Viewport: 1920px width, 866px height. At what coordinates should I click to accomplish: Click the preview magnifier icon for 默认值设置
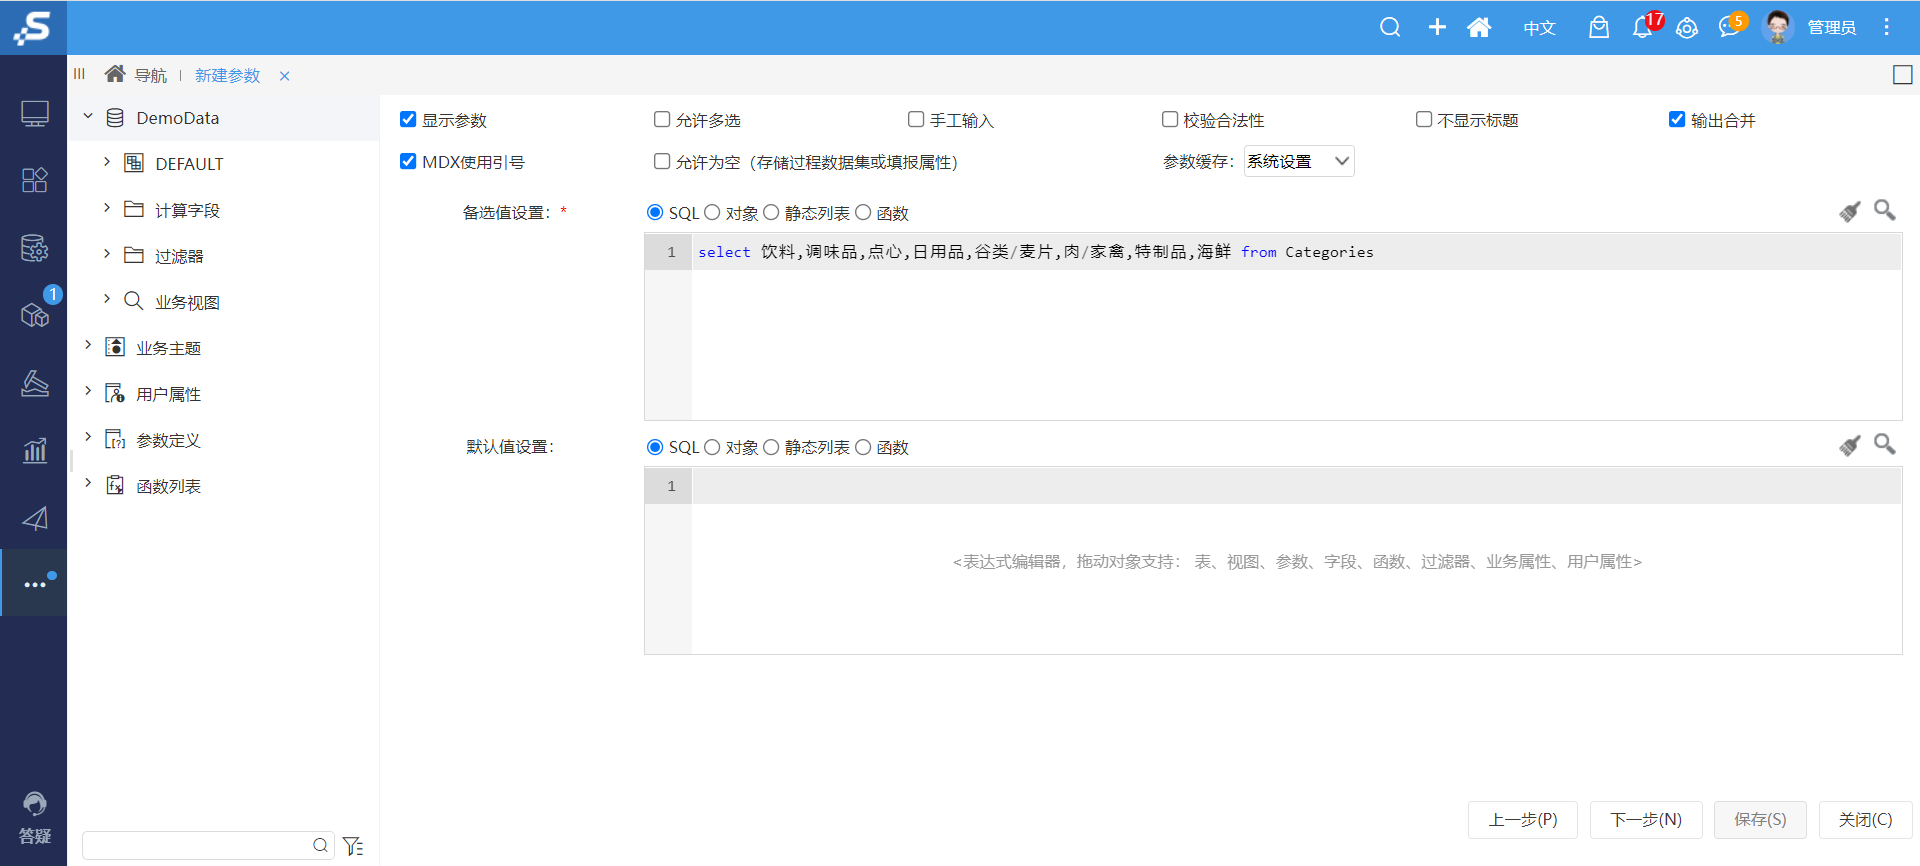pyautogui.click(x=1885, y=444)
